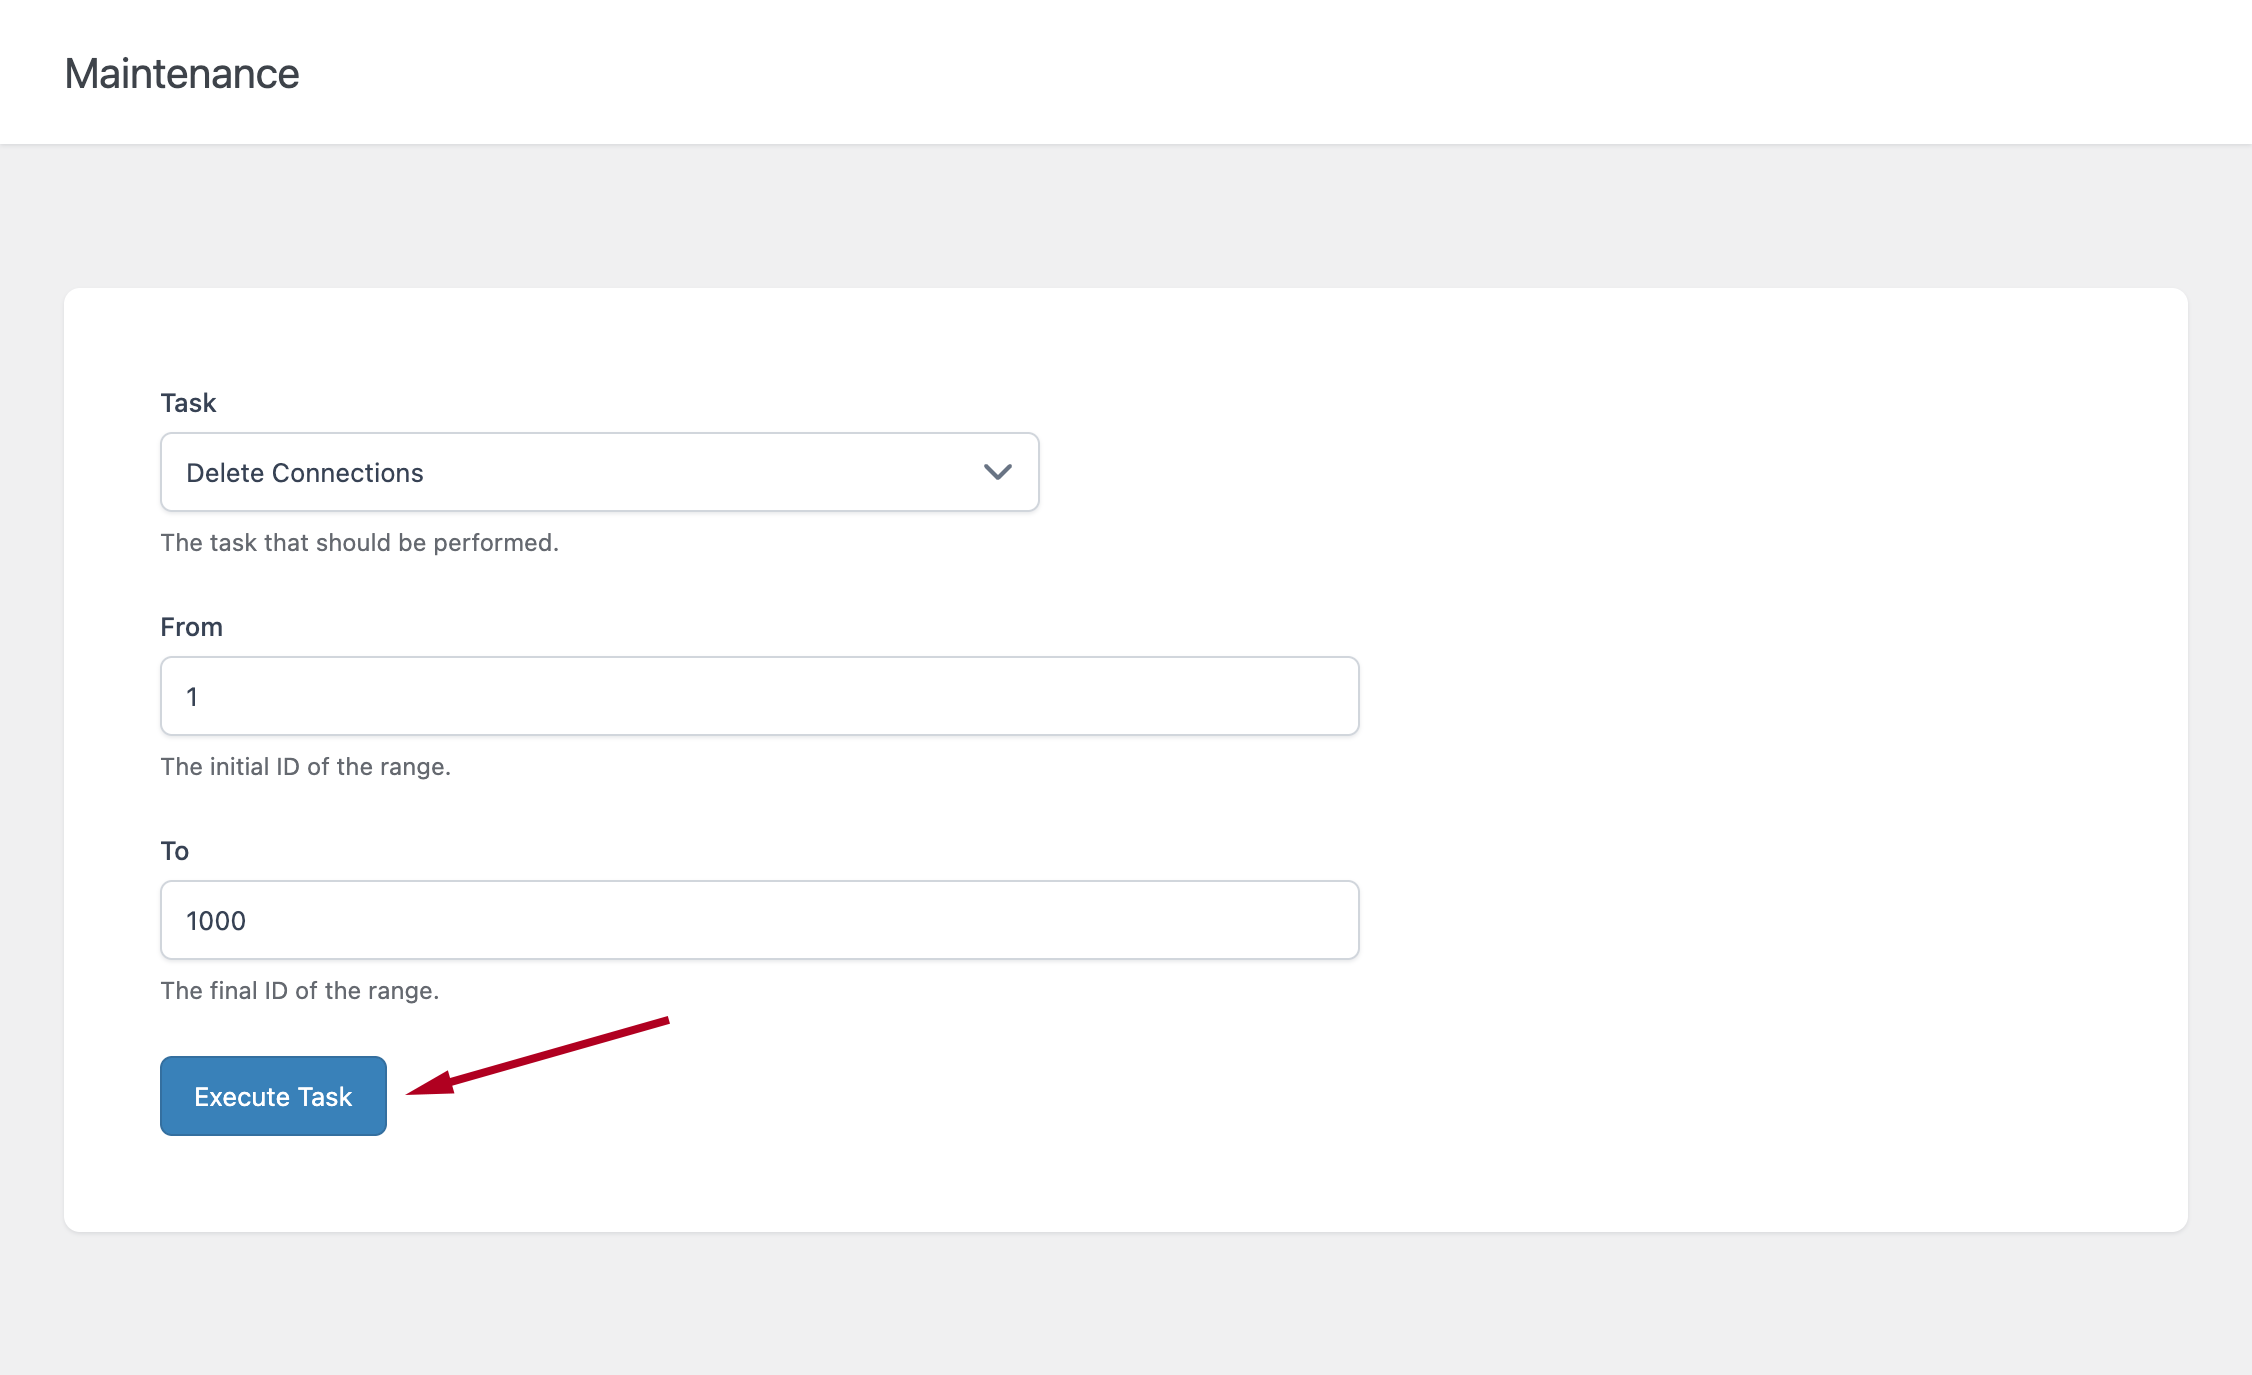This screenshot has width=2252, height=1375.
Task: Click the Task field label
Action: 188,403
